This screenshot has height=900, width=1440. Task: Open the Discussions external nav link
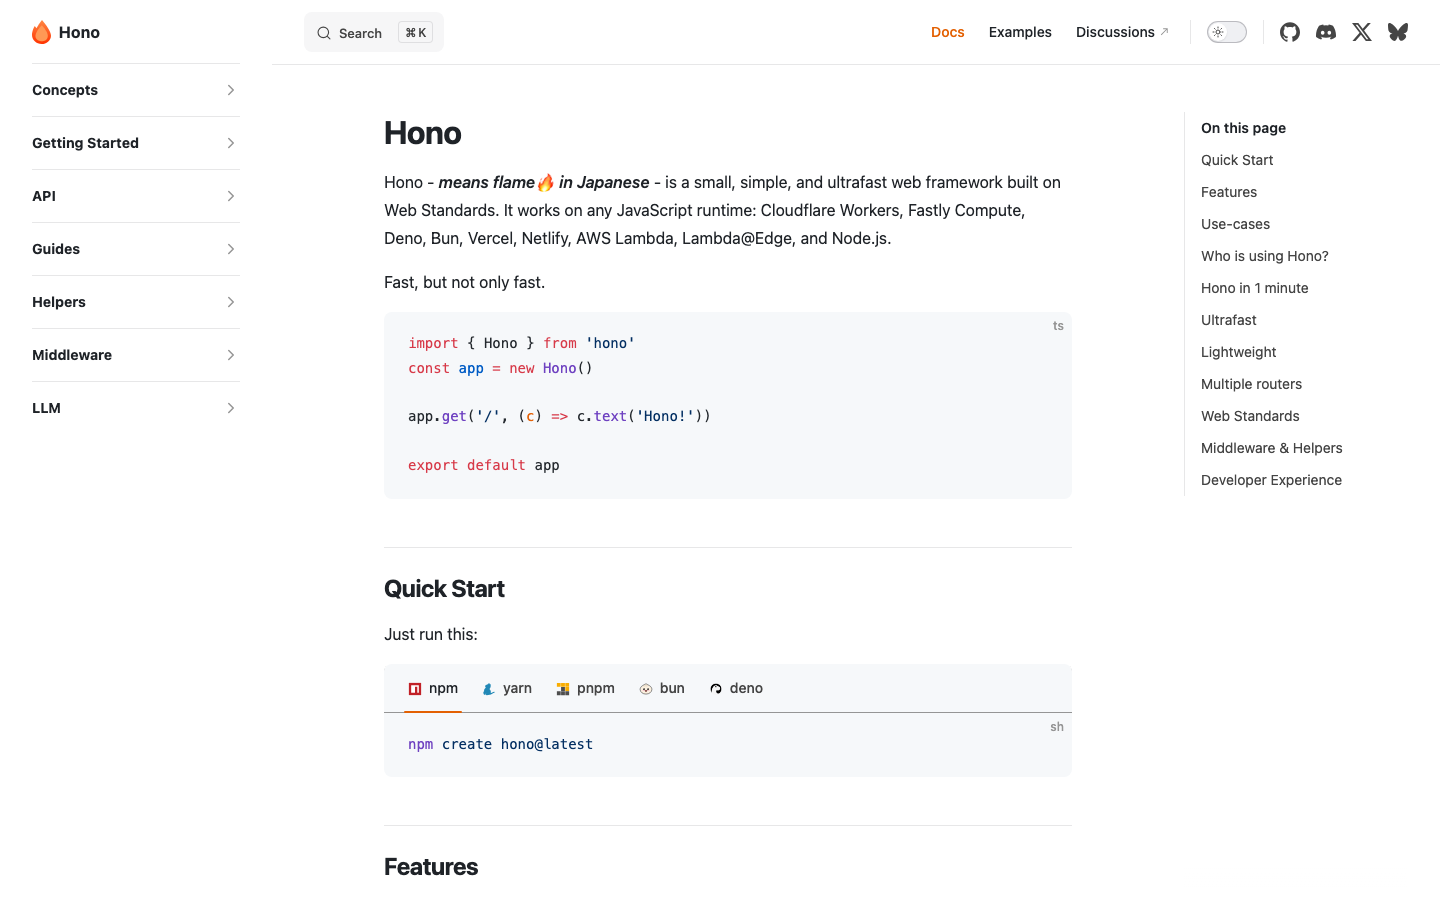[1122, 32]
